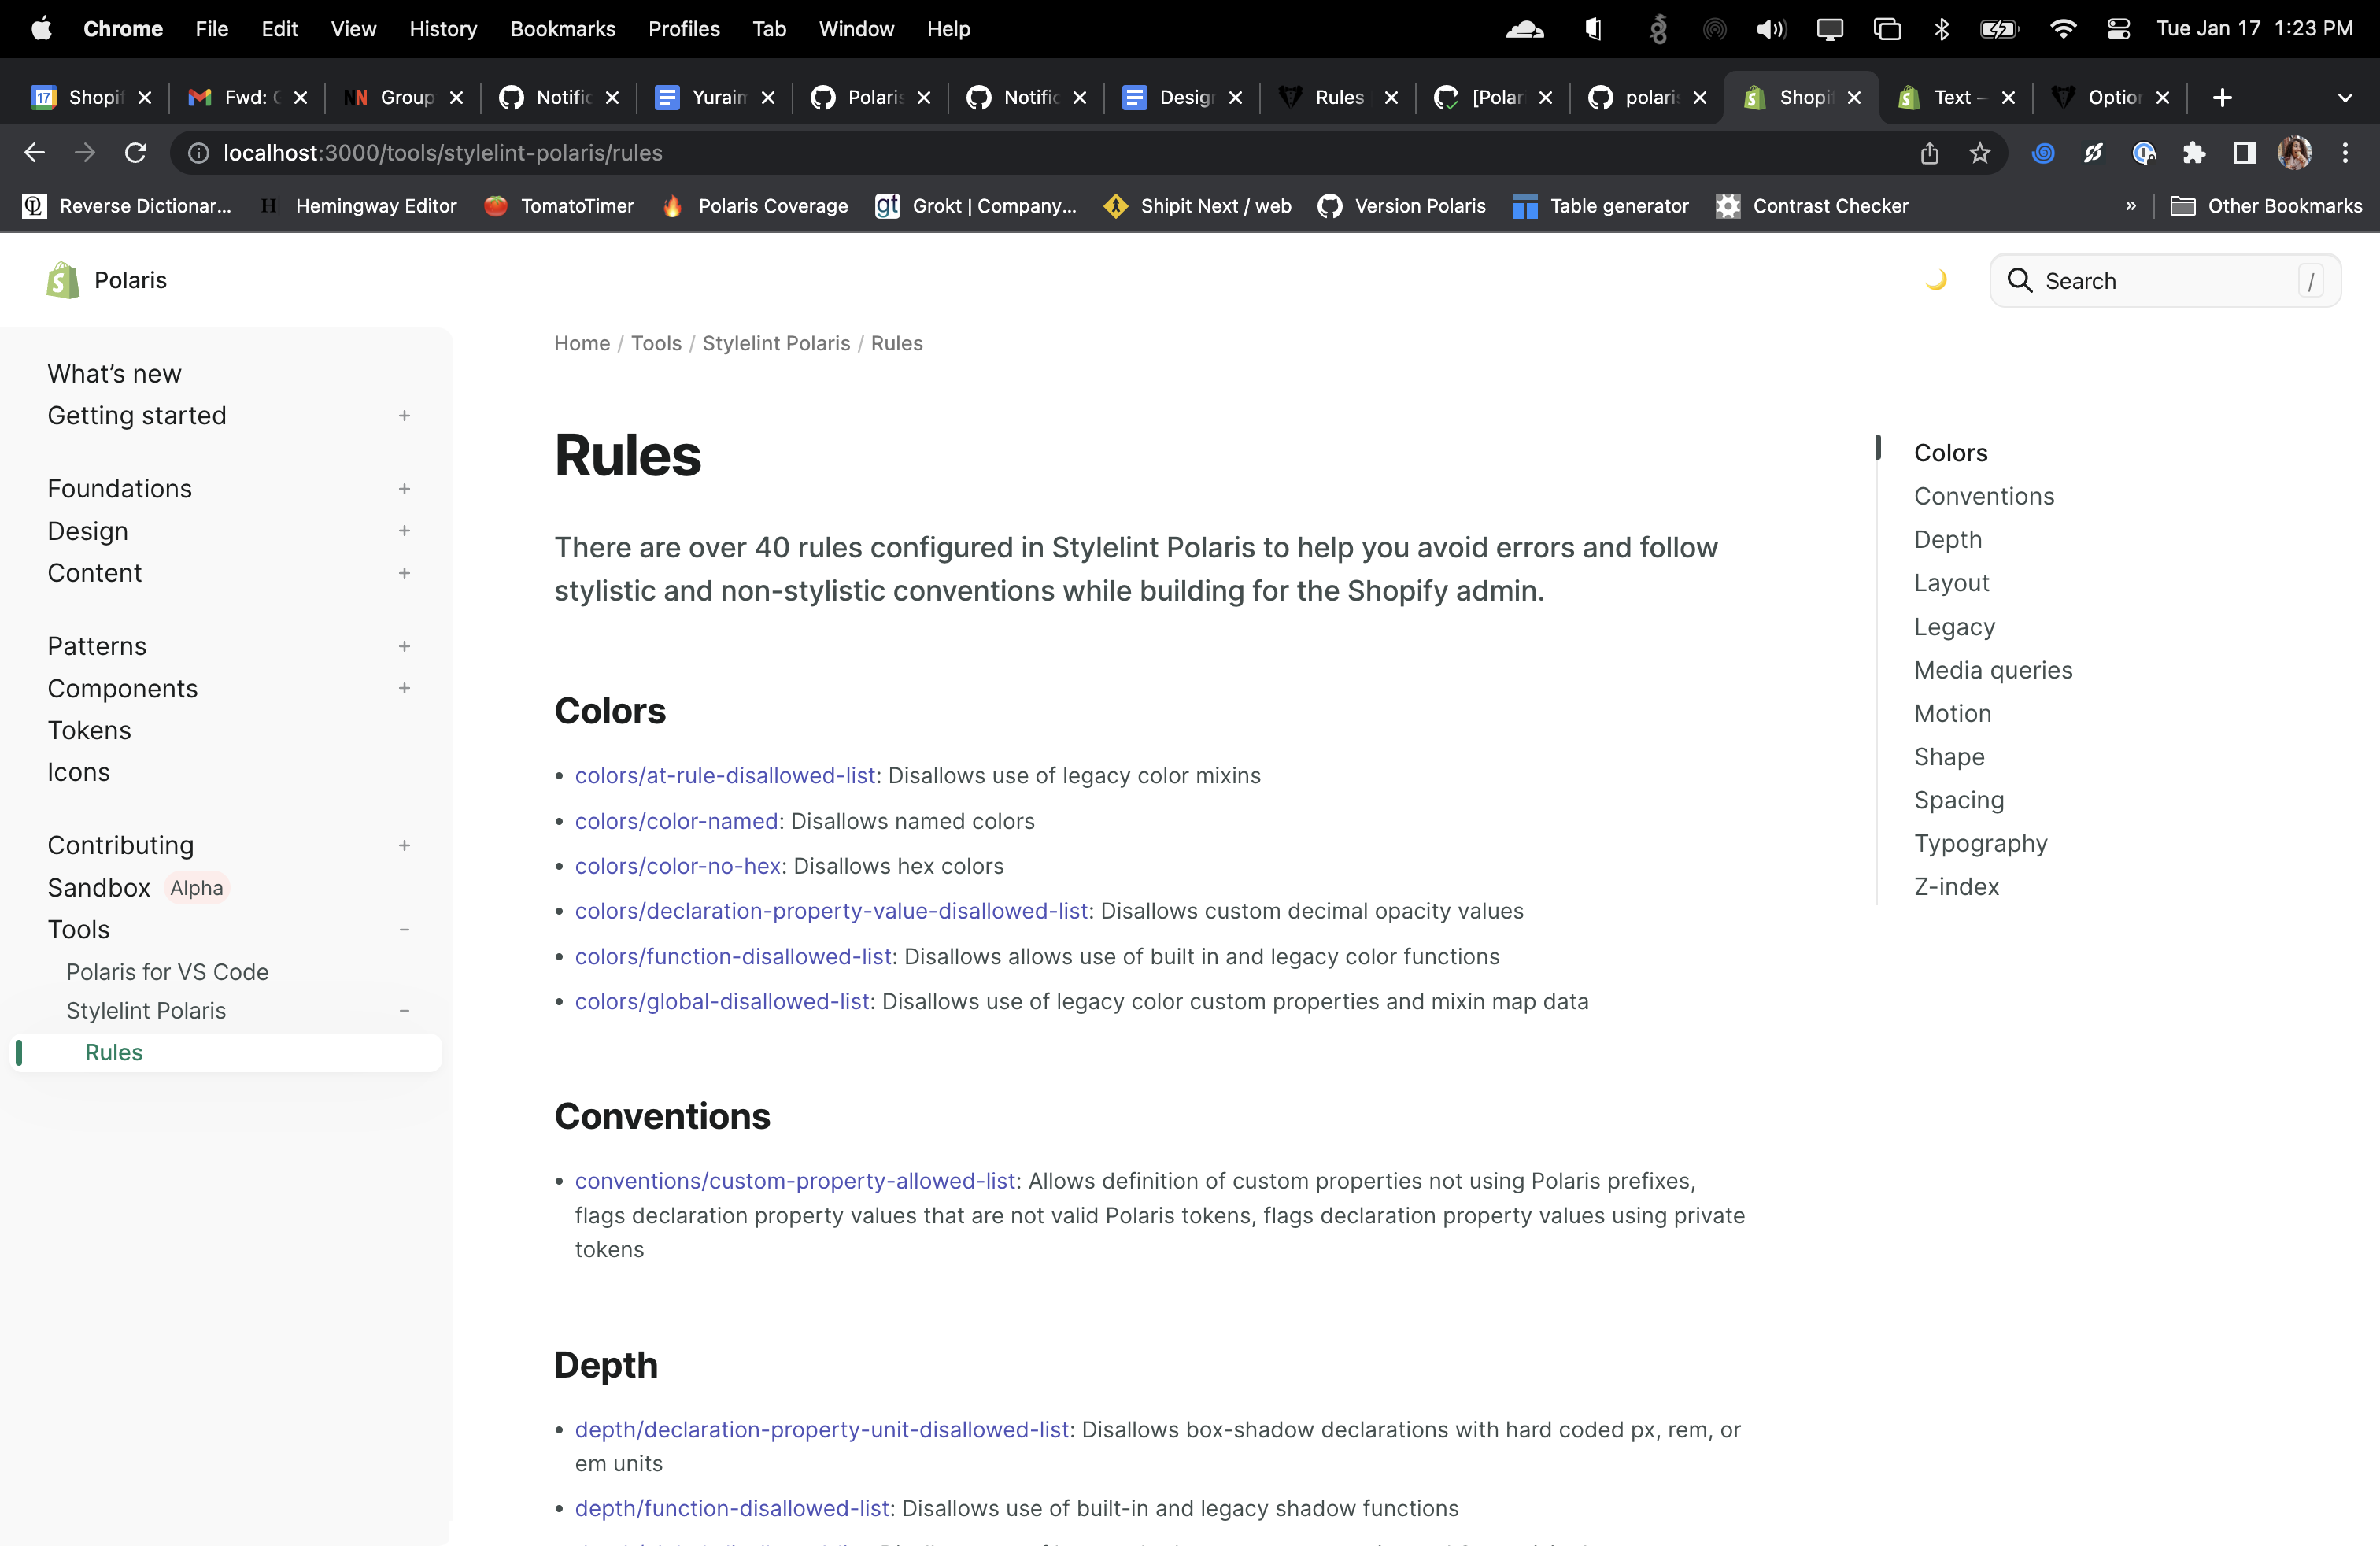Bookmark page with the star icon

1980,153
